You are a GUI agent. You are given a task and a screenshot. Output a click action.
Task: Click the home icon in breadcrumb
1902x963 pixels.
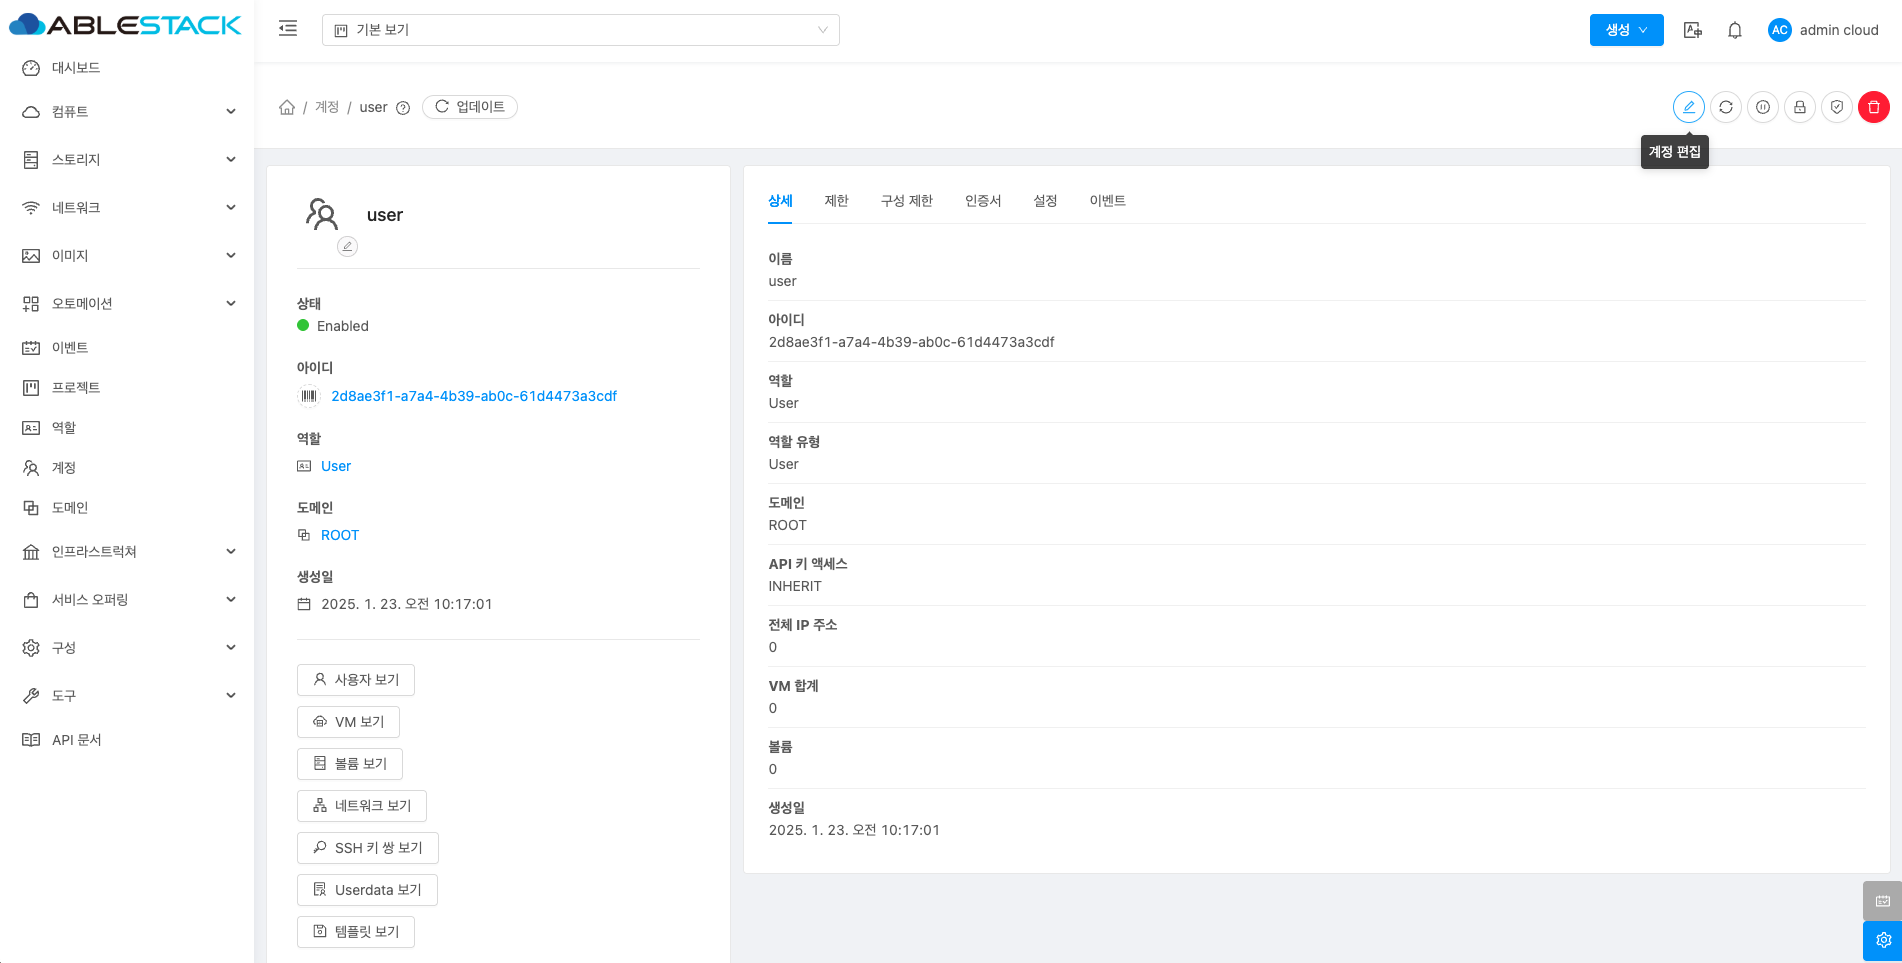[287, 107]
